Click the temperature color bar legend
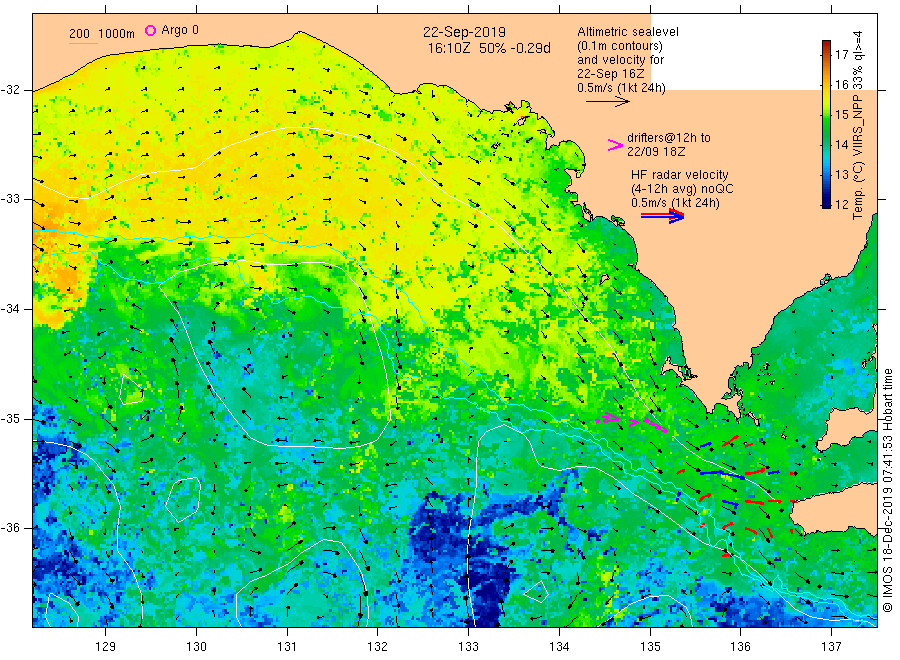 pos(826,124)
